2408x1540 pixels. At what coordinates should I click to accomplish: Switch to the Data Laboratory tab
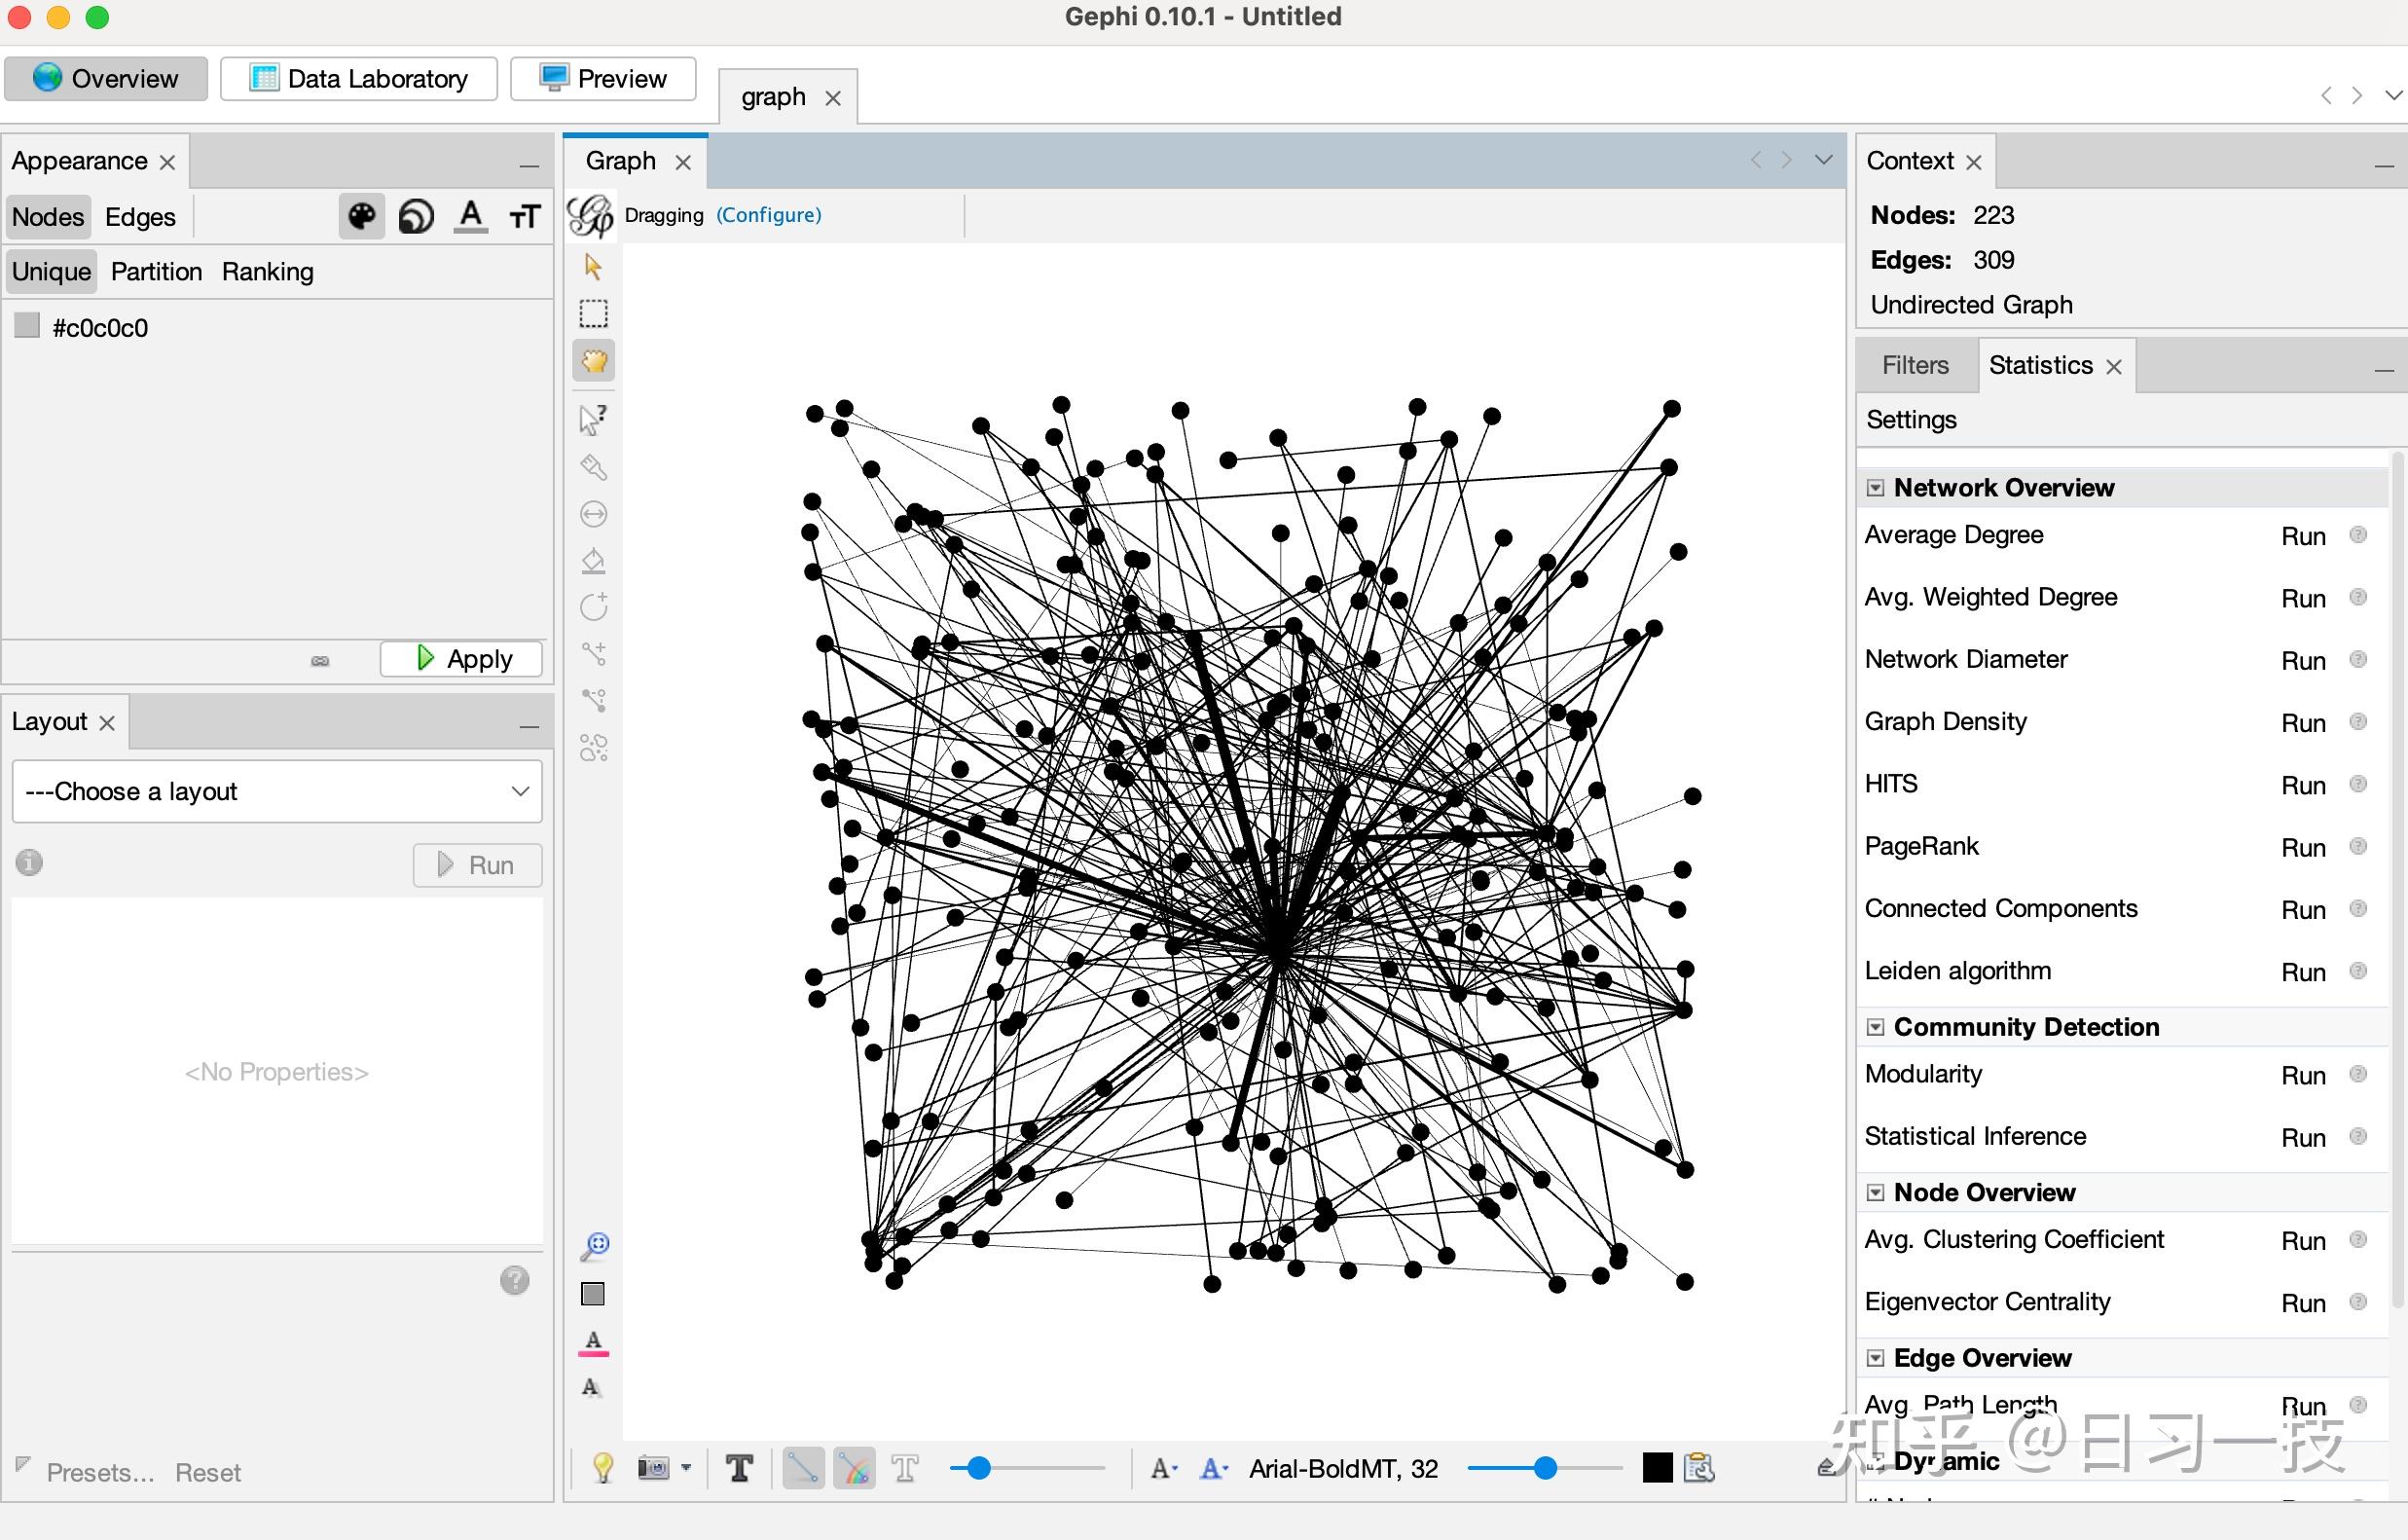(x=359, y=79)
